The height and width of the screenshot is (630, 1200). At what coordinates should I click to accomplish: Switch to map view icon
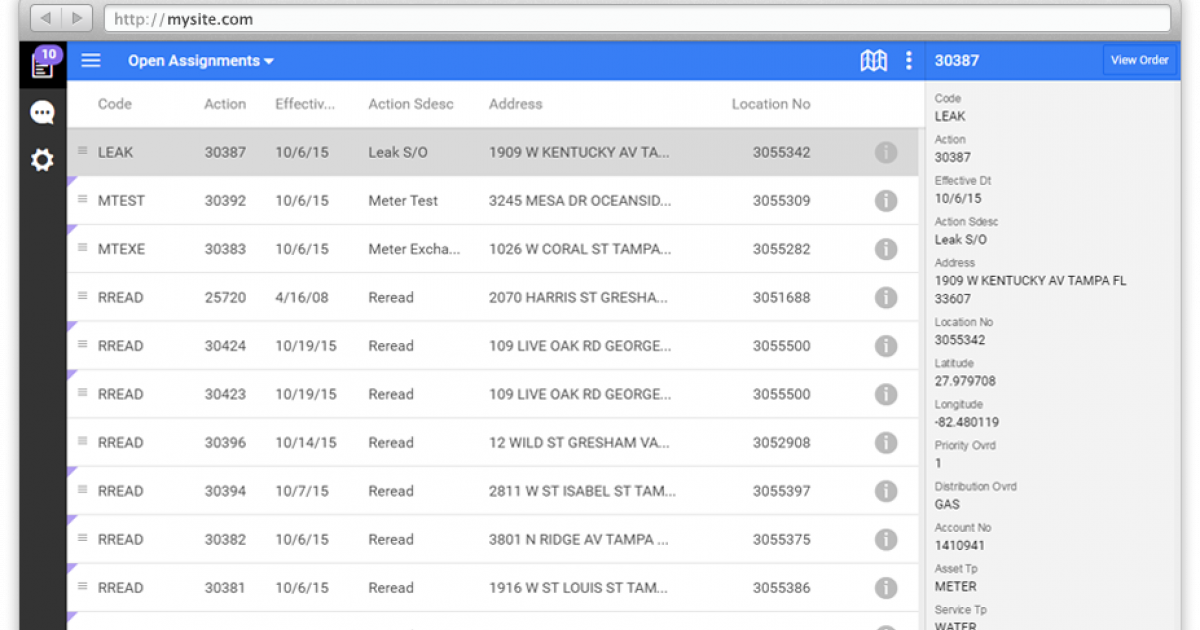(873, 61)
